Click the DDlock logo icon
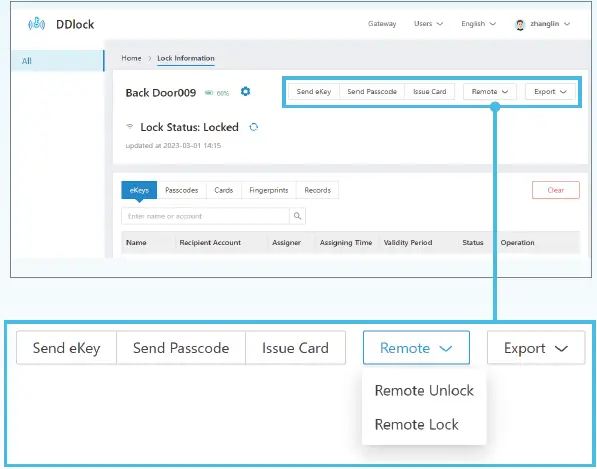597x469 pixels. pyautogui.click(x=37, y=24)
